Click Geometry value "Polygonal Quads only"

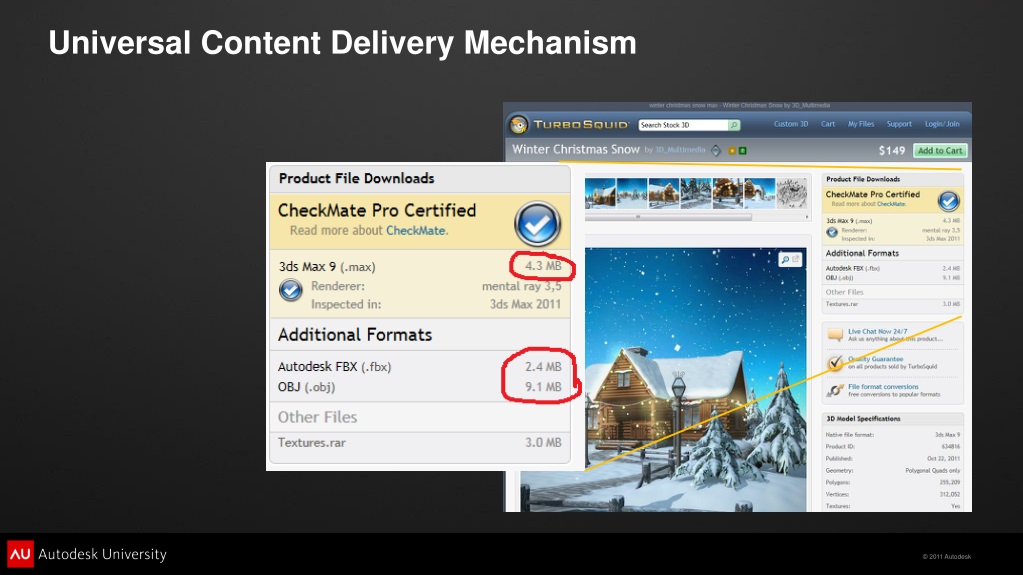pos(932,470)
